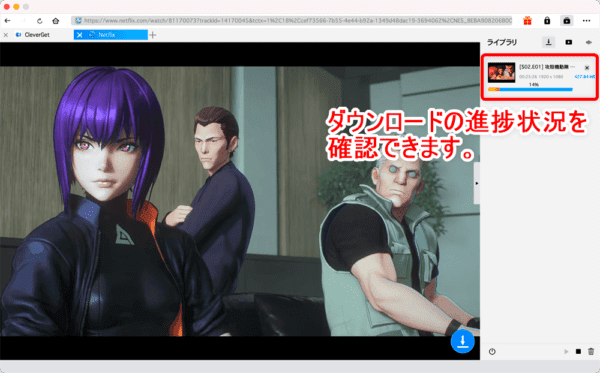Open the red gift box icon
This screenshot has width=600, height=373.
[527, 21]
